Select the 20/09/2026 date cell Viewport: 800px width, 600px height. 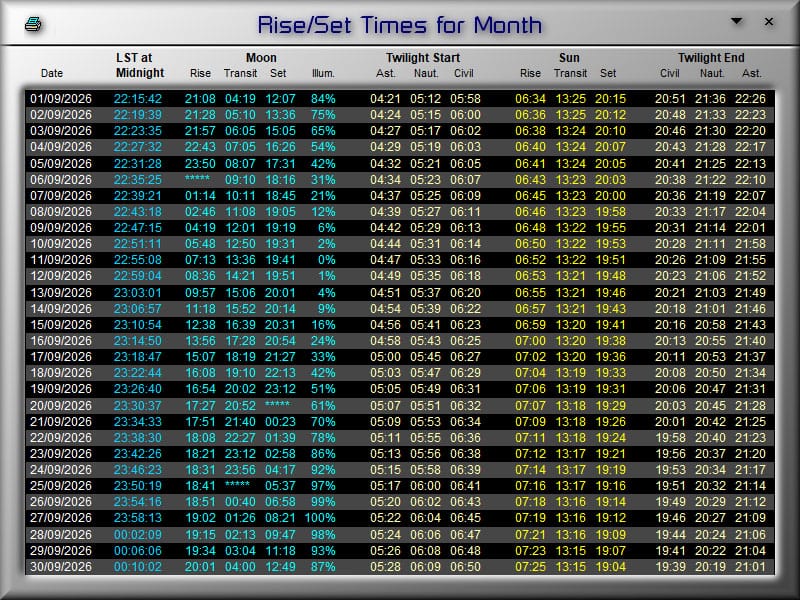61,406
